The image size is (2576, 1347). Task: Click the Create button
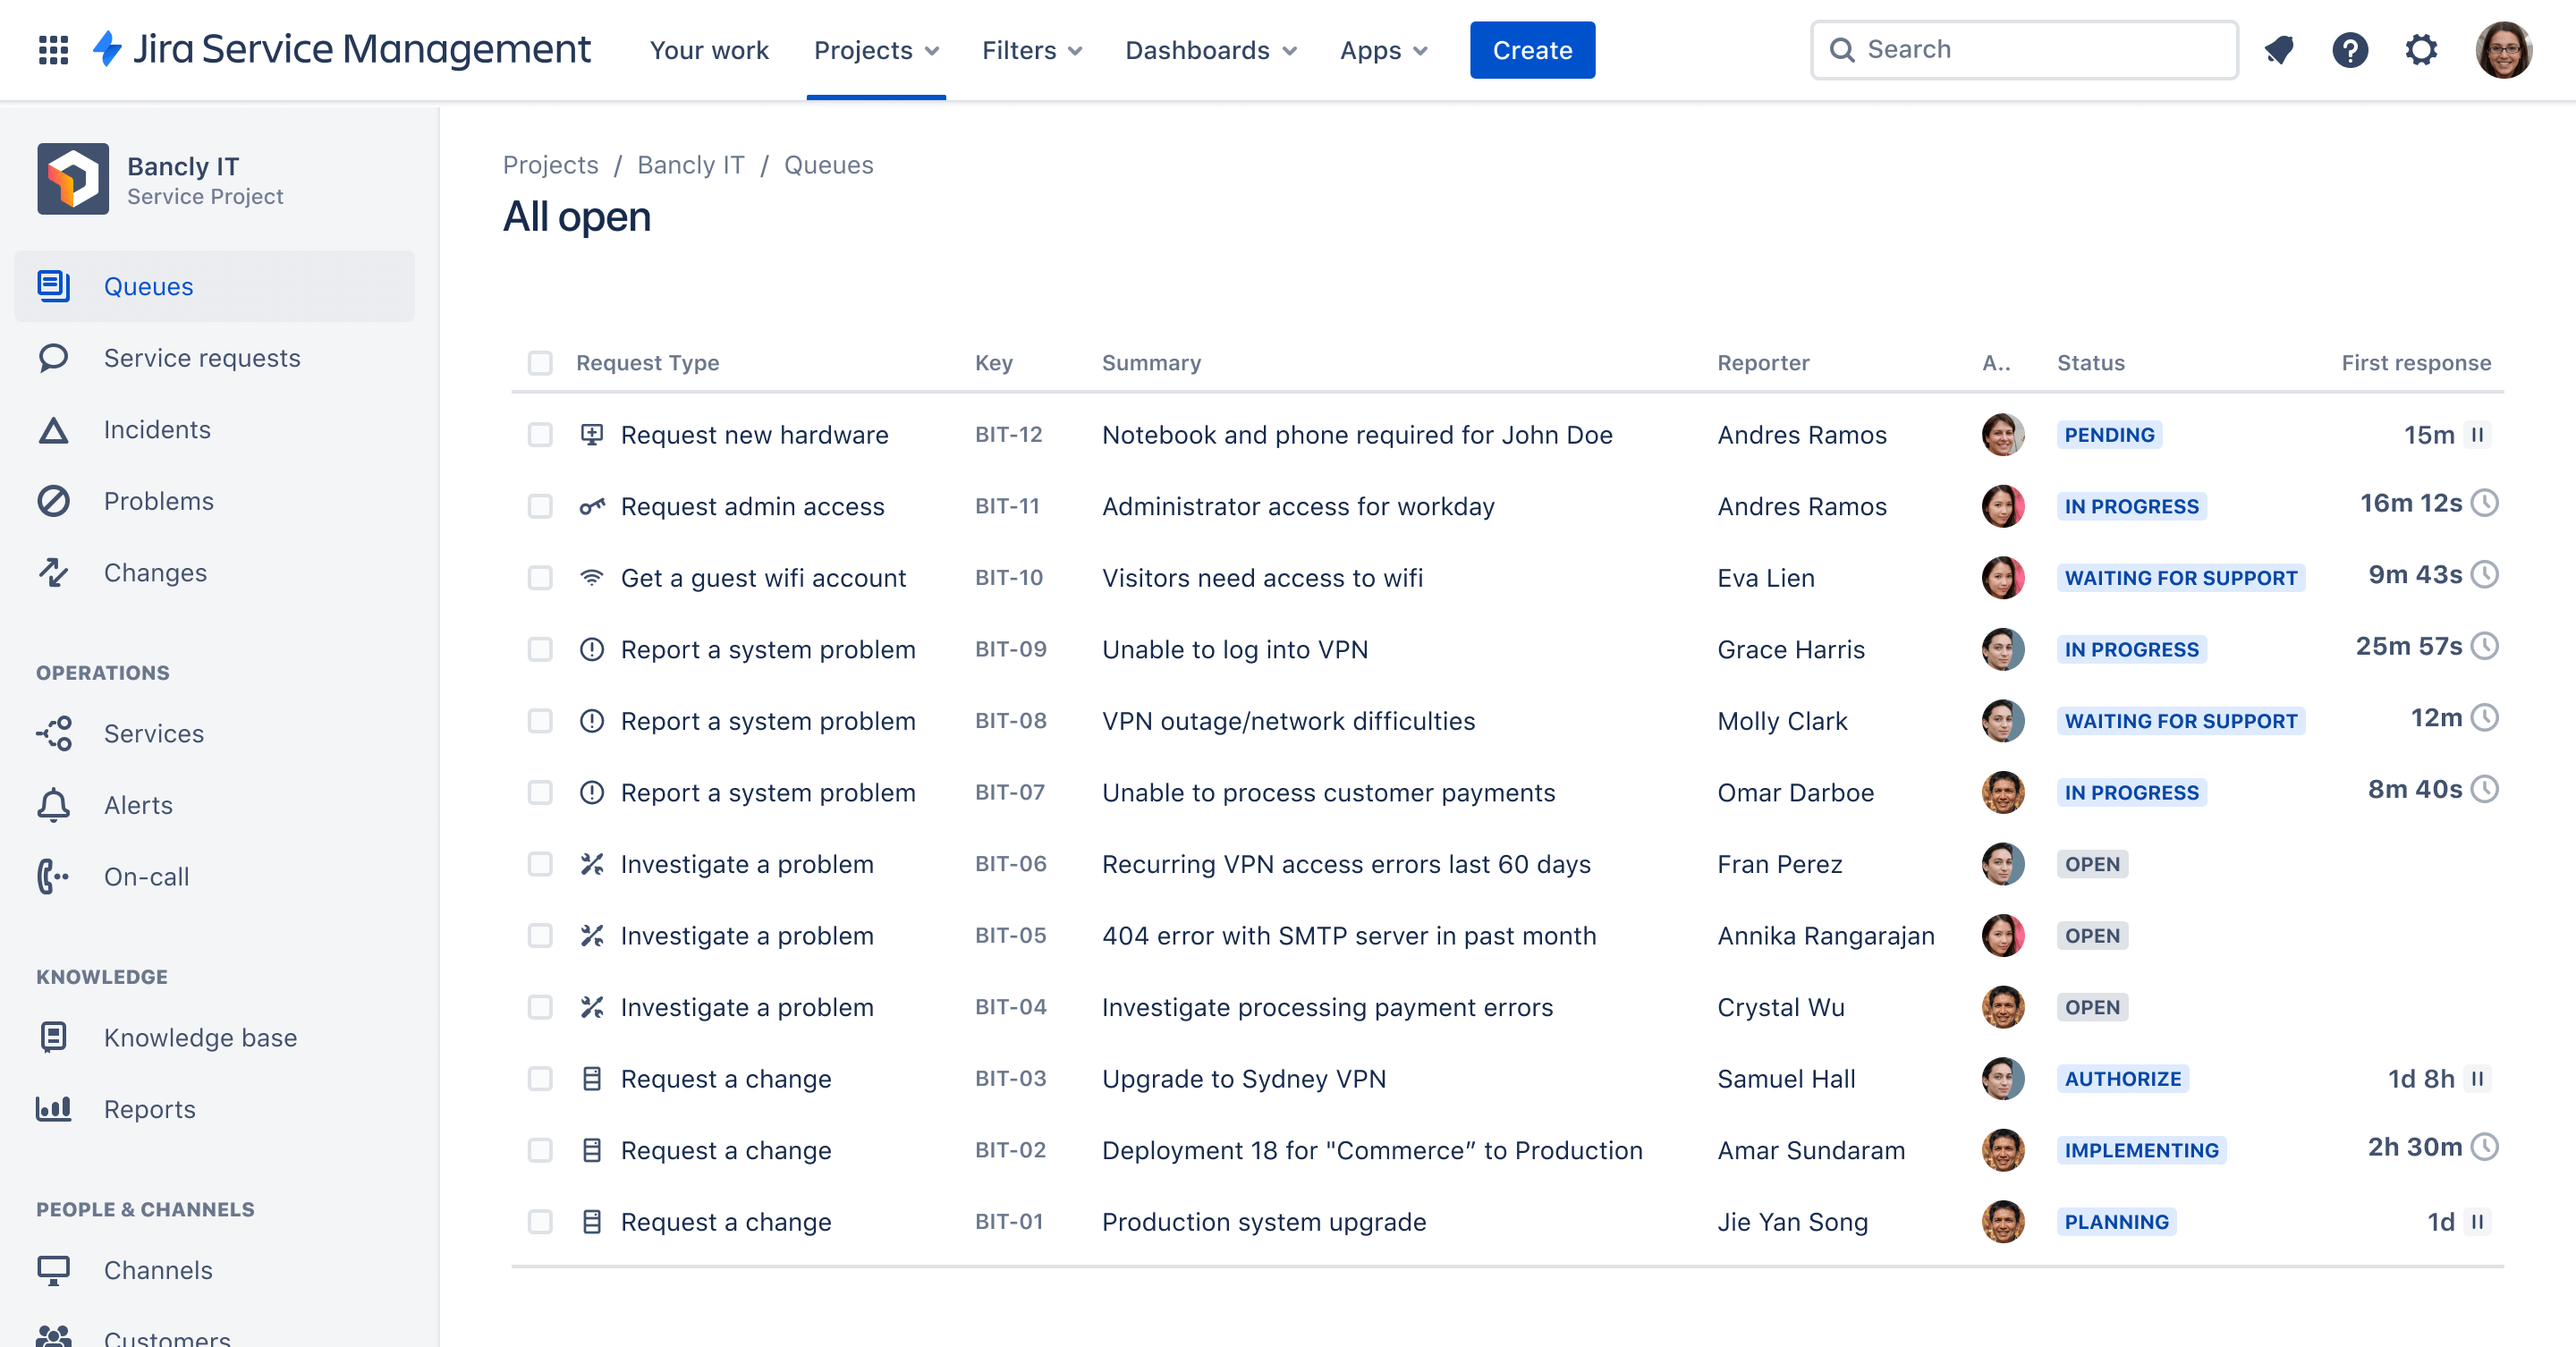(x=1533, y=49)
